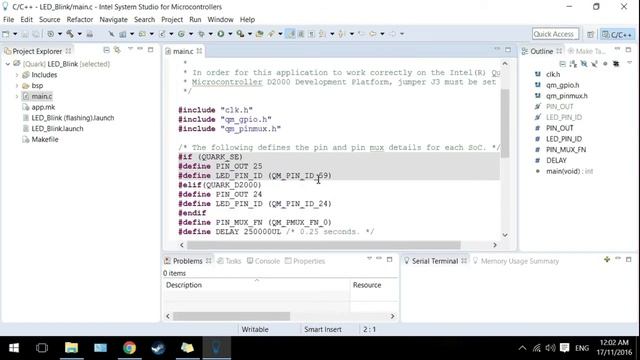Open Project Explorer view menu arrow
640x360 pixels.
point(130,49)
